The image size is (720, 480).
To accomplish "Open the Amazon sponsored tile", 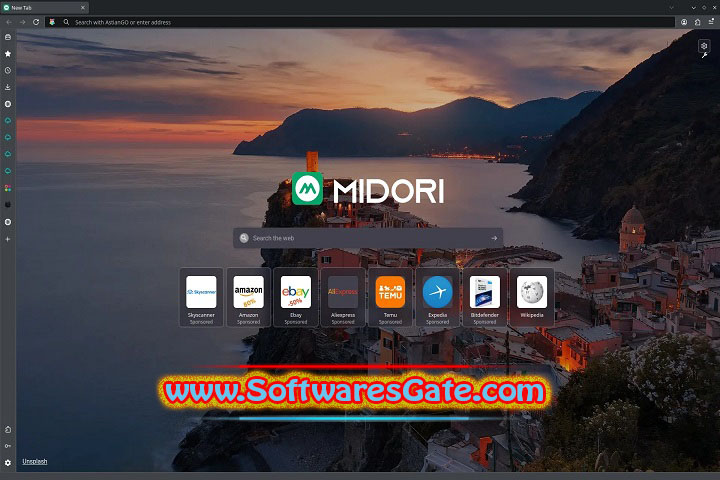I will (x=248, y=298).
